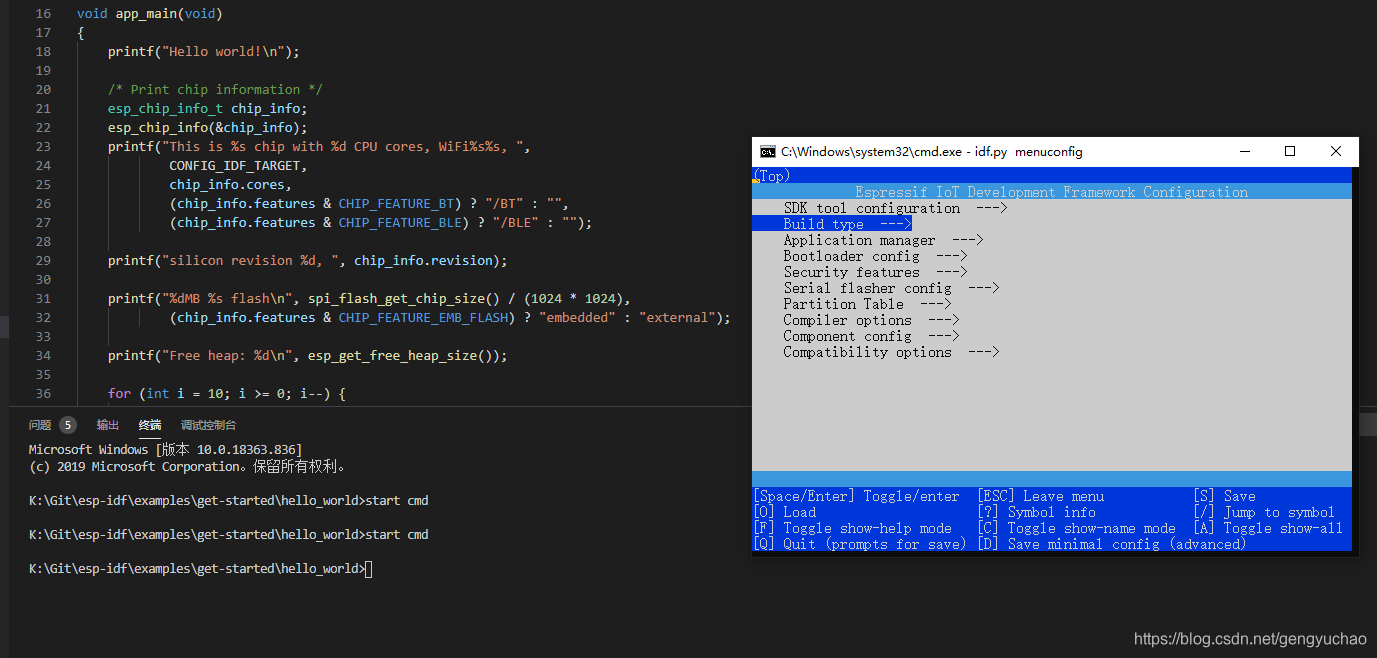Click the printf "Hello world!" code line

tap(204, 52)
